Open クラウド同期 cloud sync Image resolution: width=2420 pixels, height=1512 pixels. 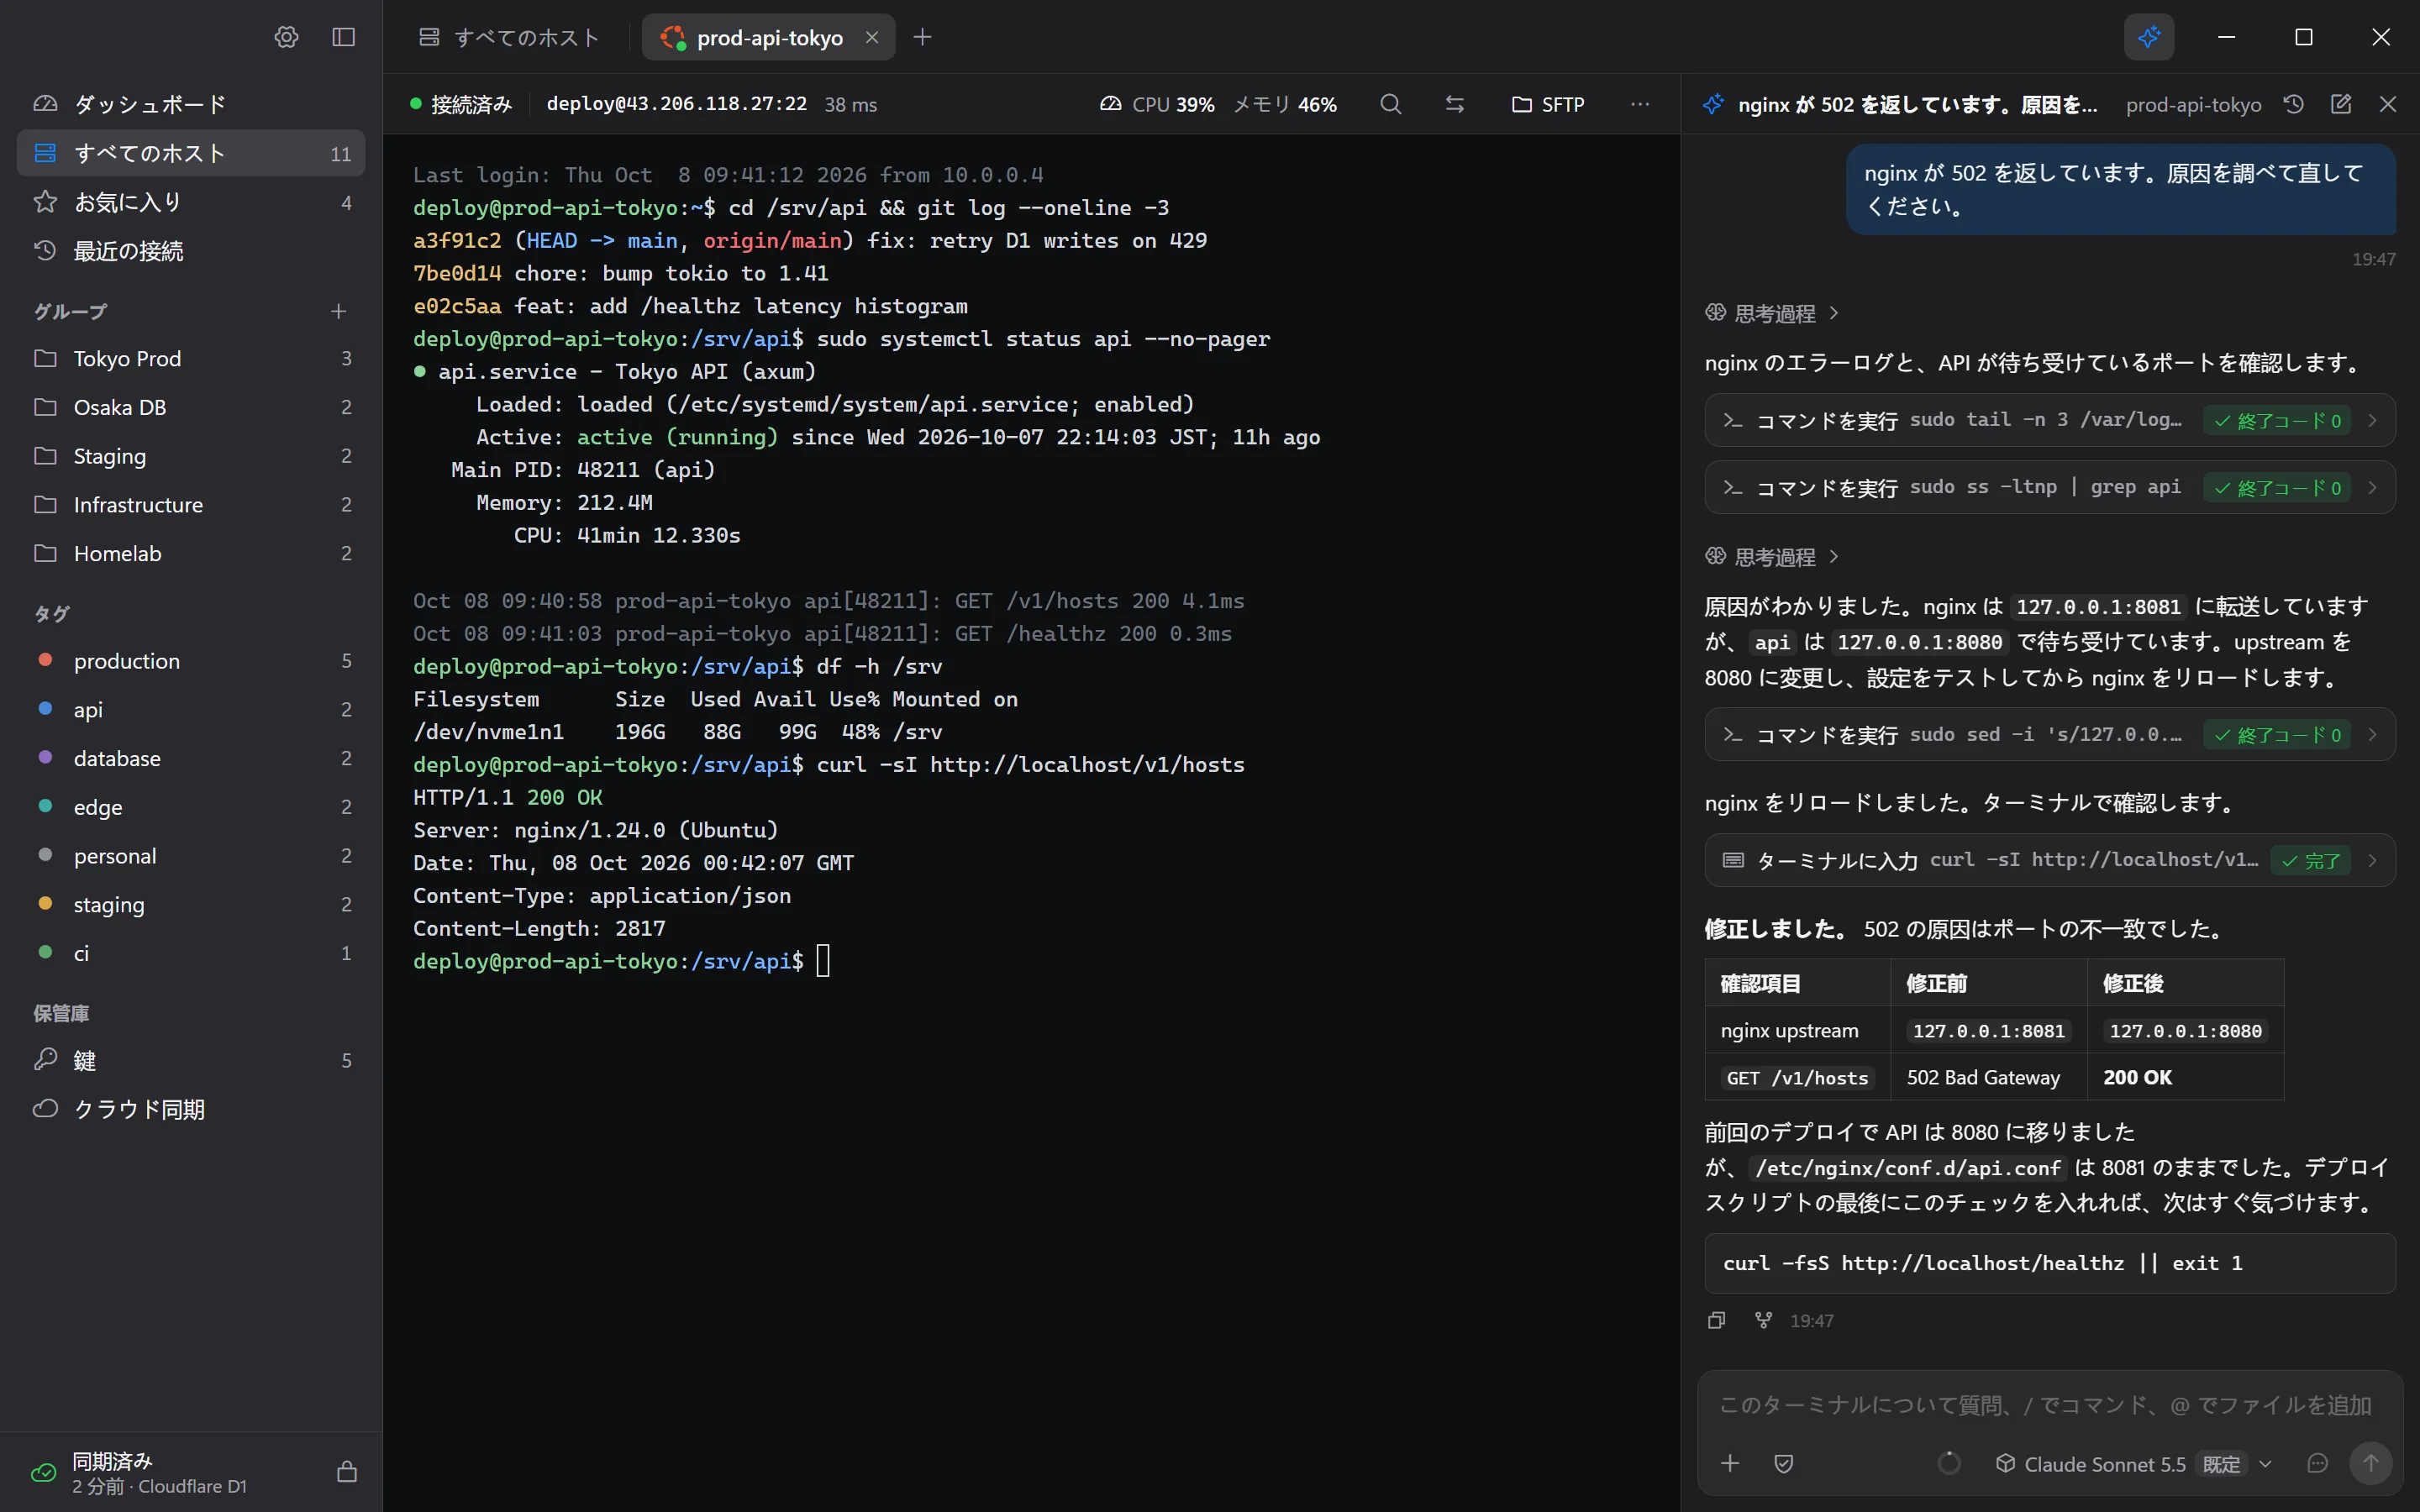pyautogui.click(x=191, y=1109)
